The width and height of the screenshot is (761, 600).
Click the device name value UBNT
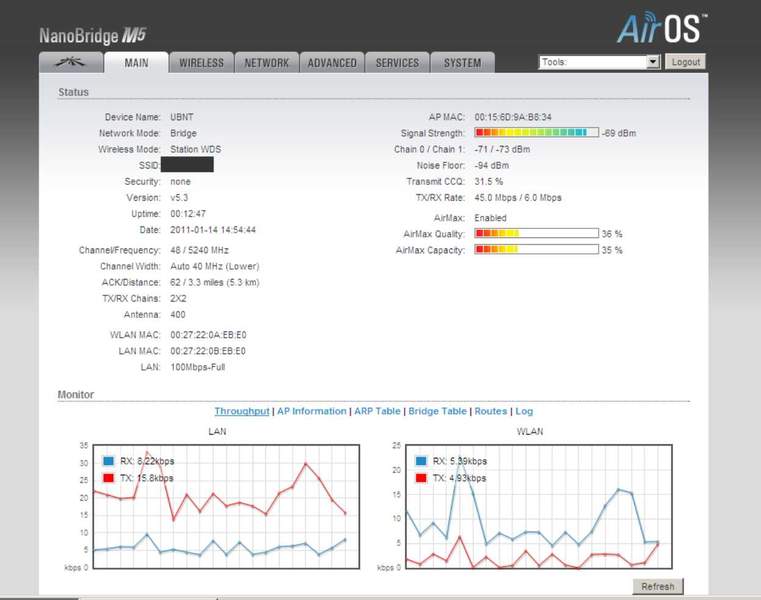point(182,117)
